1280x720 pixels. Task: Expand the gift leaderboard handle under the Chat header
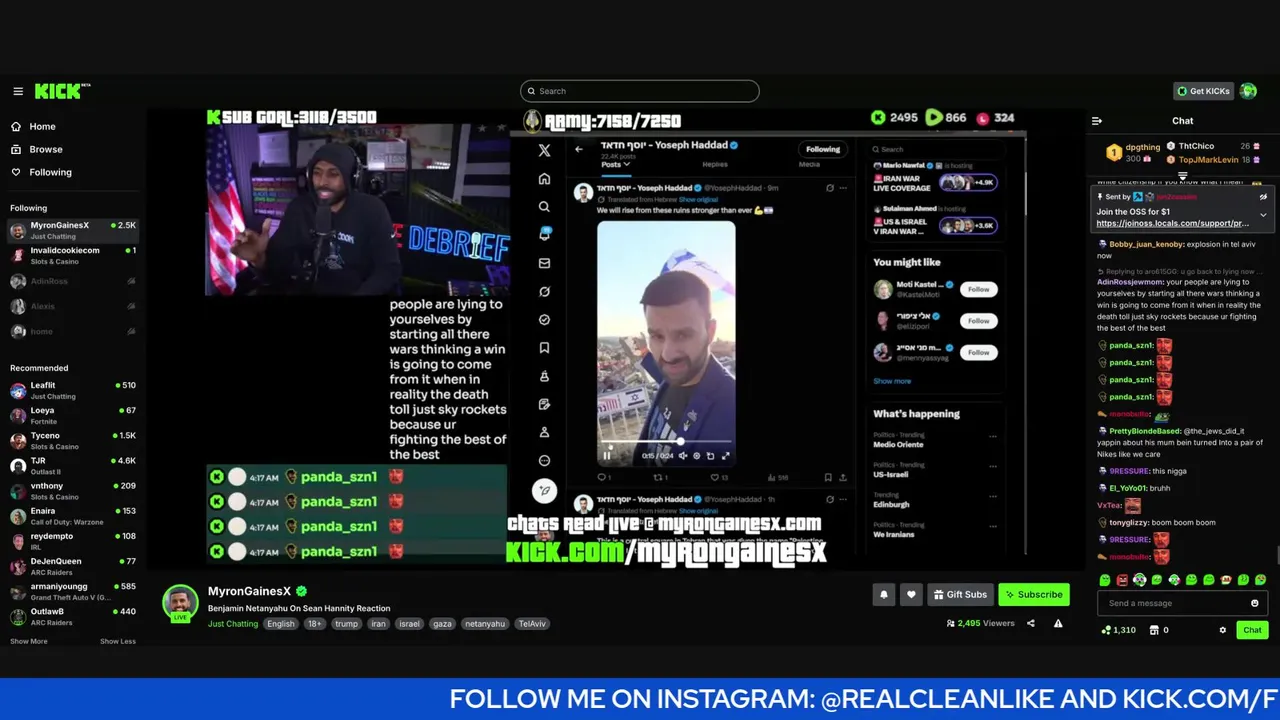(1183, 176)
